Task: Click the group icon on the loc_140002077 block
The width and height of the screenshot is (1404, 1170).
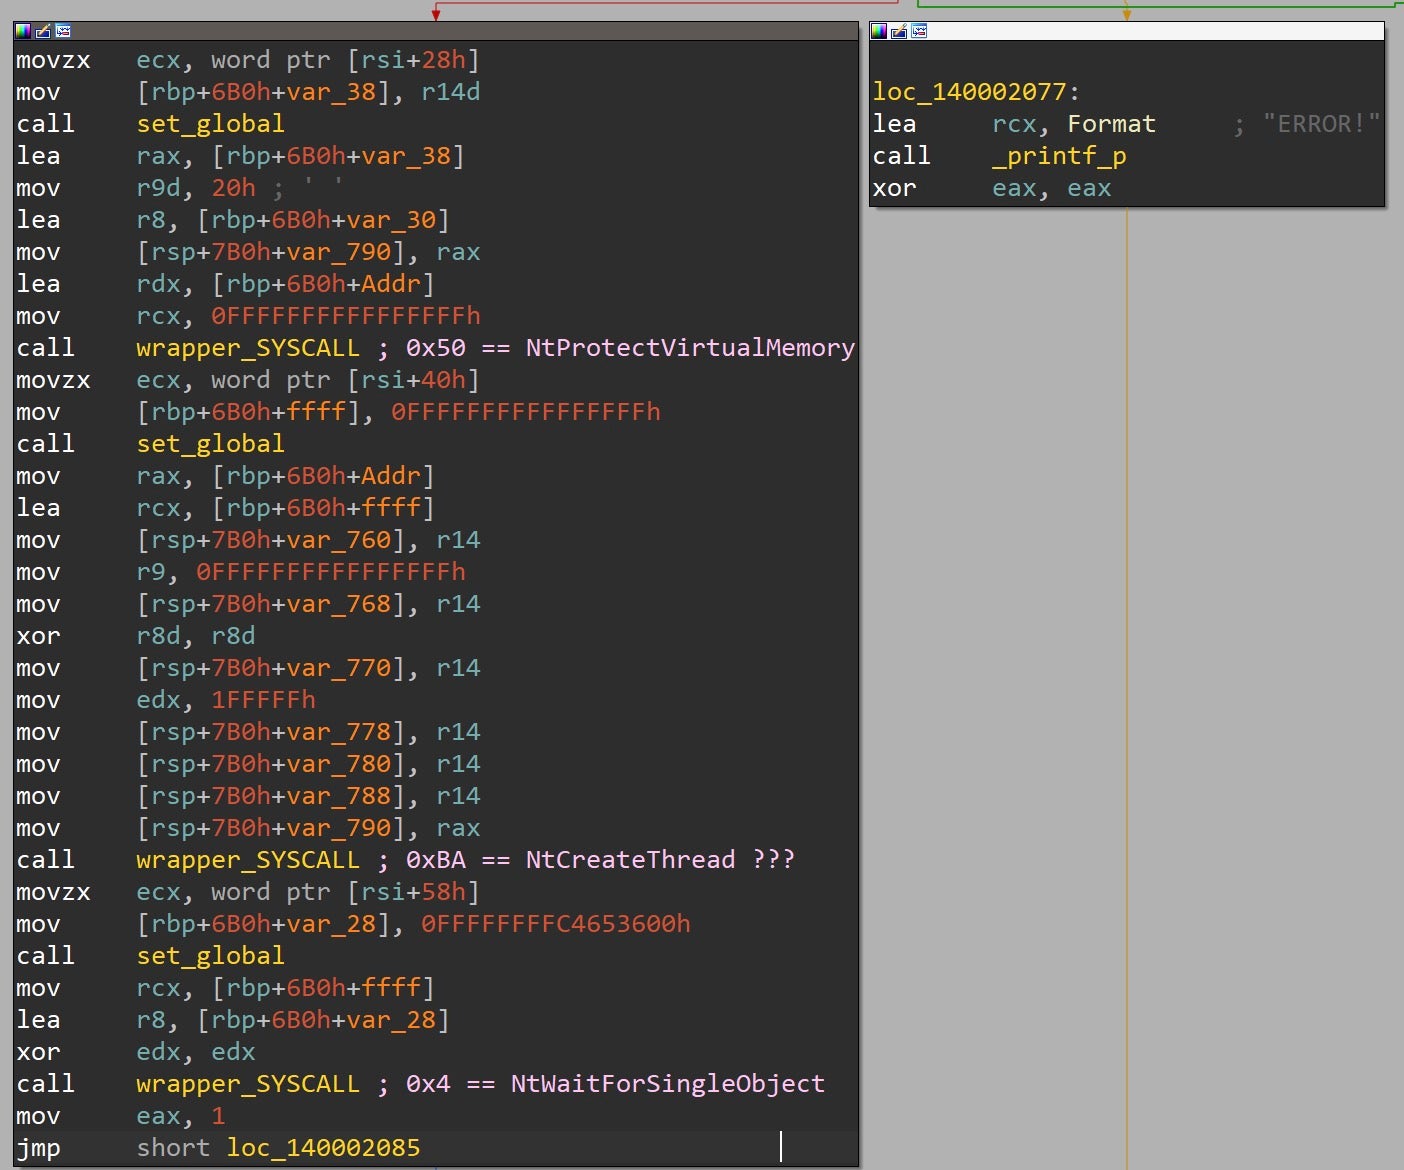Action: (919, 31)
